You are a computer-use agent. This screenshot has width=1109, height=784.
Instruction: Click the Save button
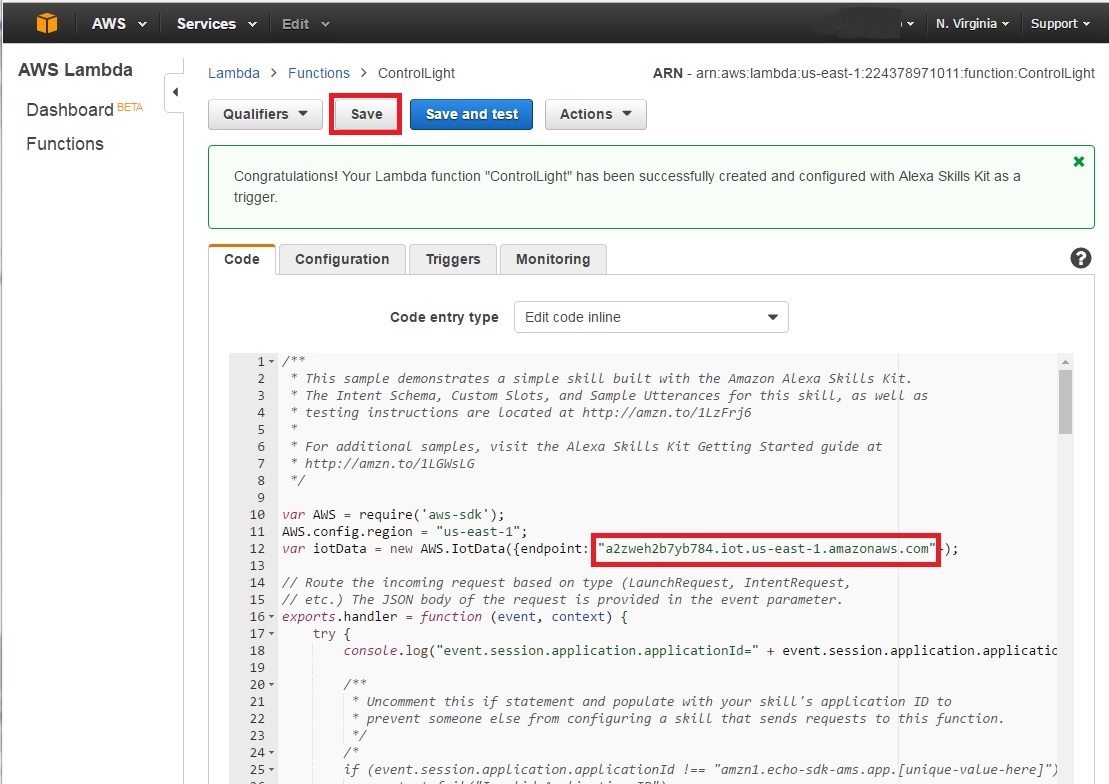point(366,114)
